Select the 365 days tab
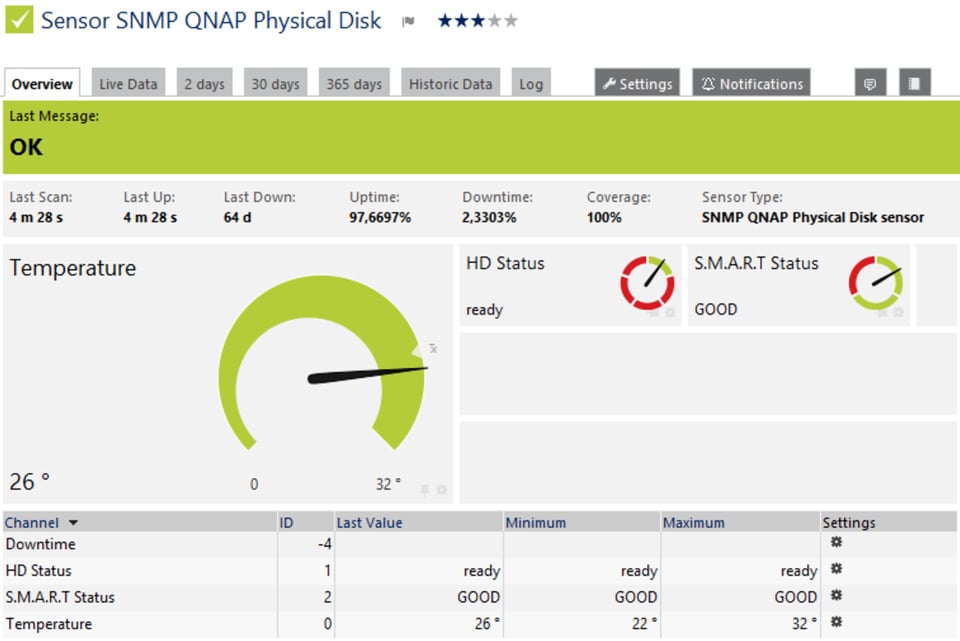This screenshot has width=960, height=641. 353,83
